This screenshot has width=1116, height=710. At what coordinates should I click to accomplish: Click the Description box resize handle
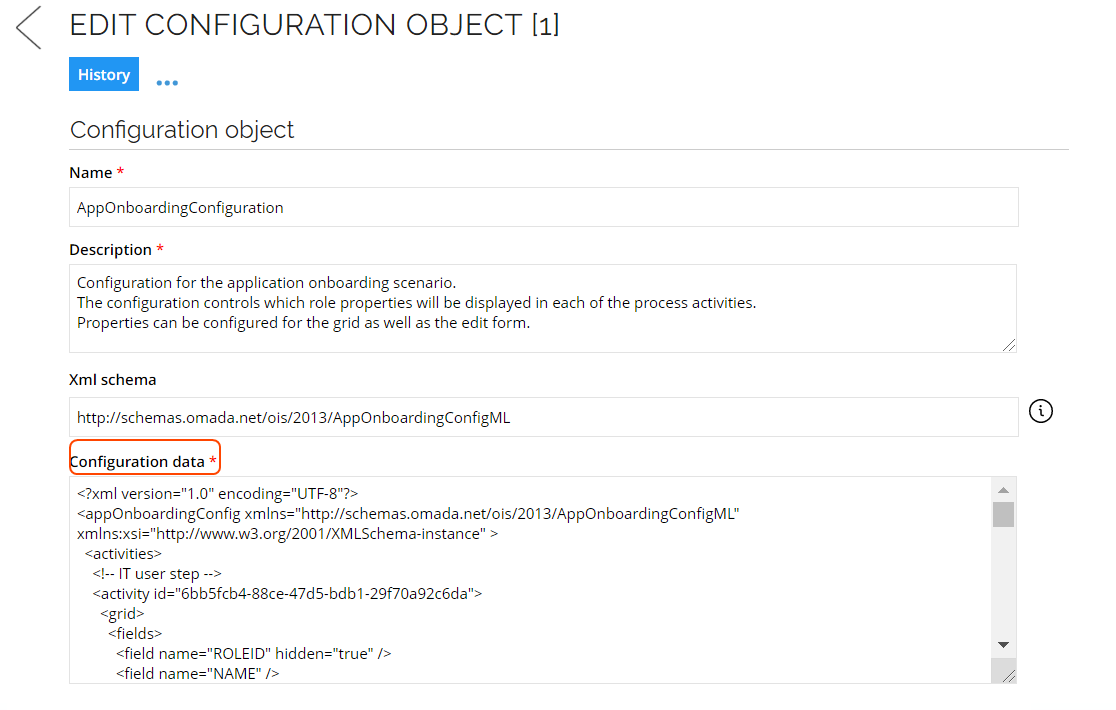point(1009,345)
